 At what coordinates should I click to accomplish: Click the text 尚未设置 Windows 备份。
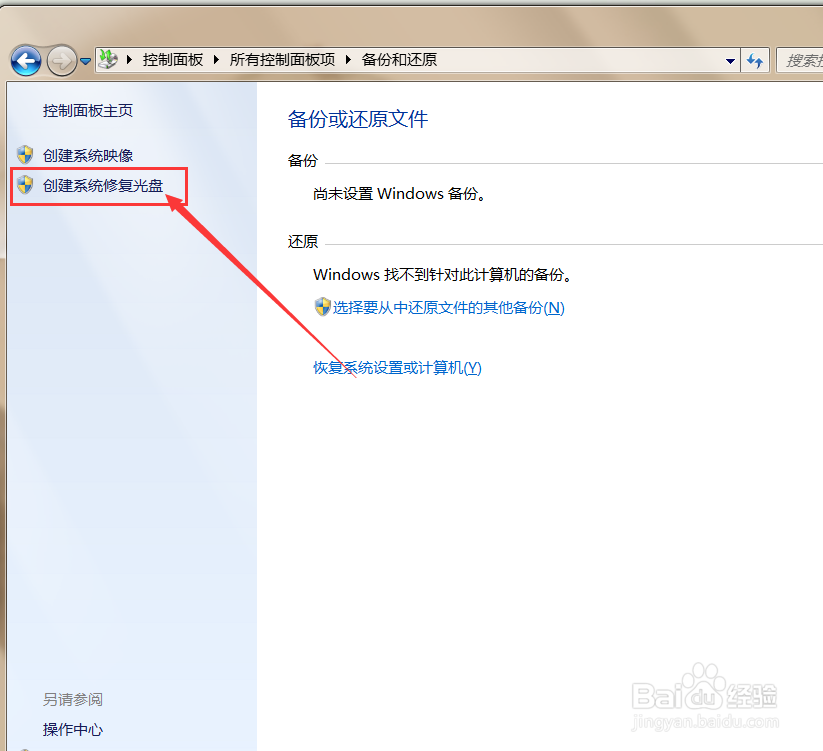coord(399,194)
